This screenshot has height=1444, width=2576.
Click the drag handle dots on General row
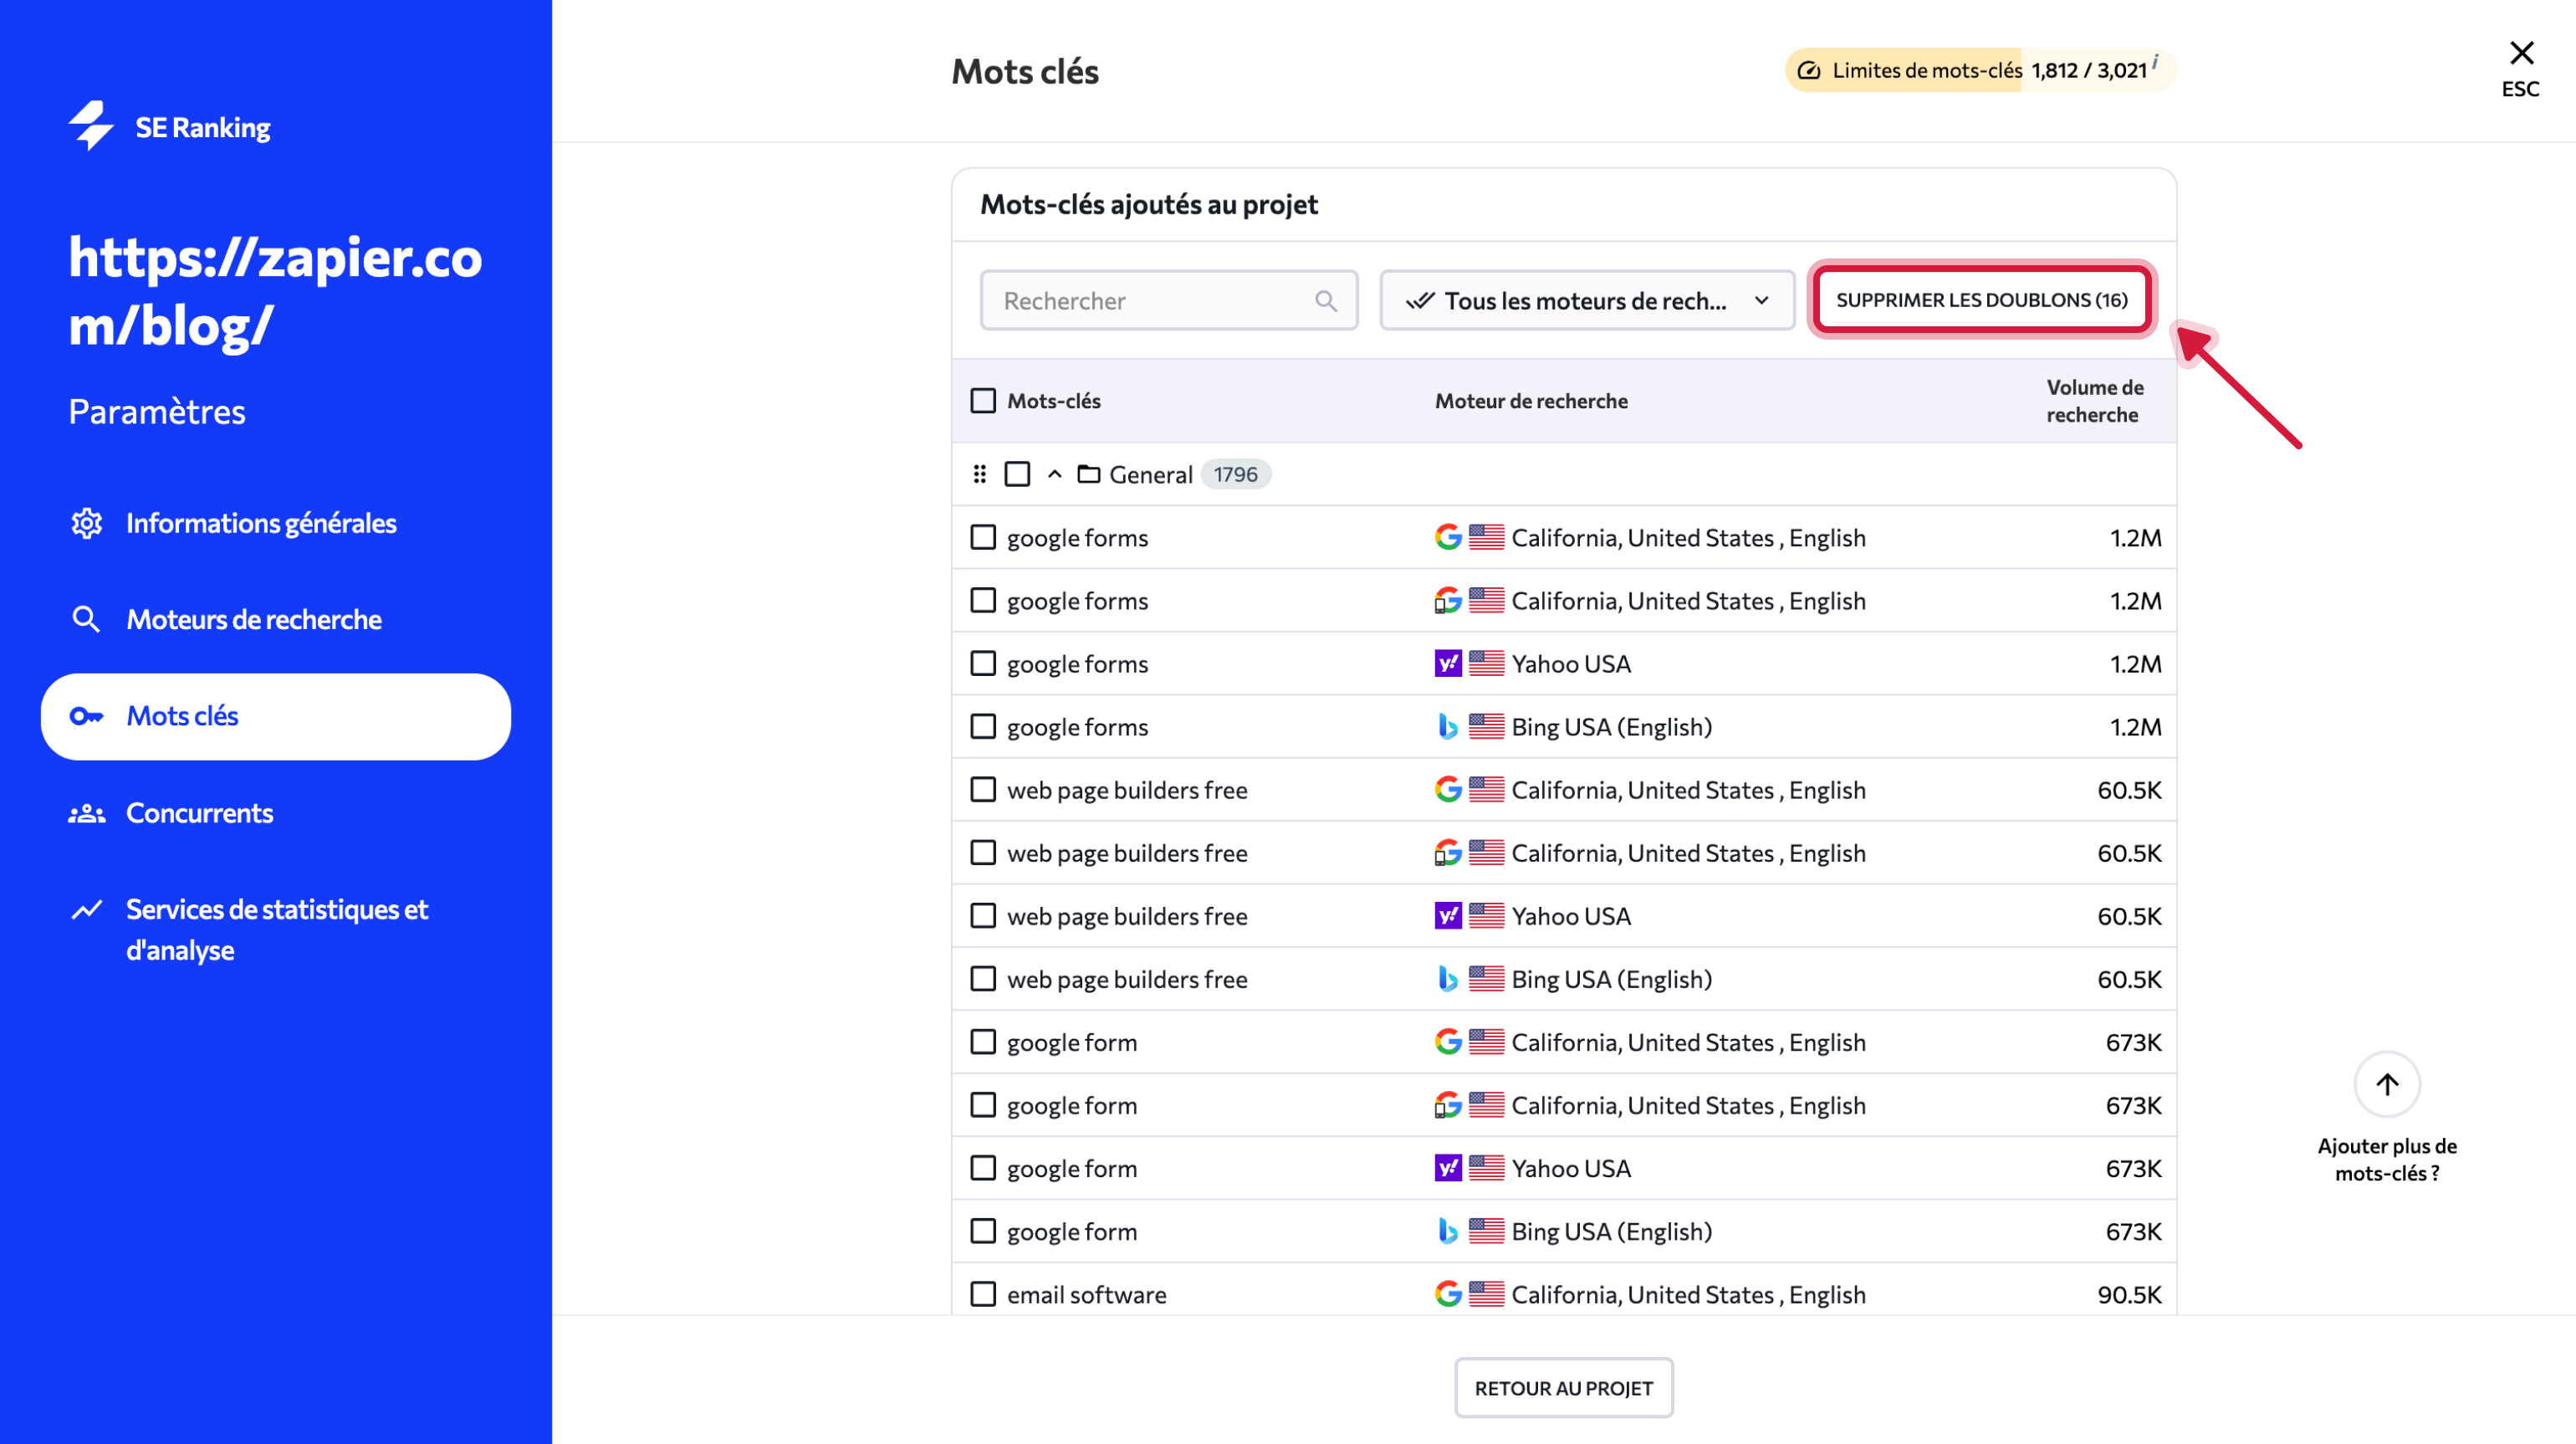[980, 474]
